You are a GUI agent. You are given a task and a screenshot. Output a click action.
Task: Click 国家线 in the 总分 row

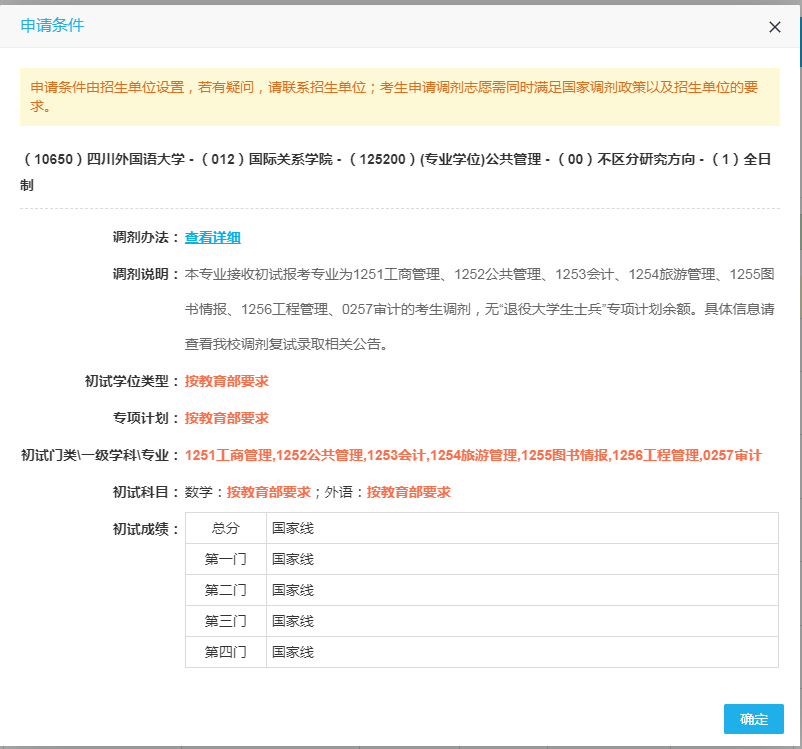point(293,528)
